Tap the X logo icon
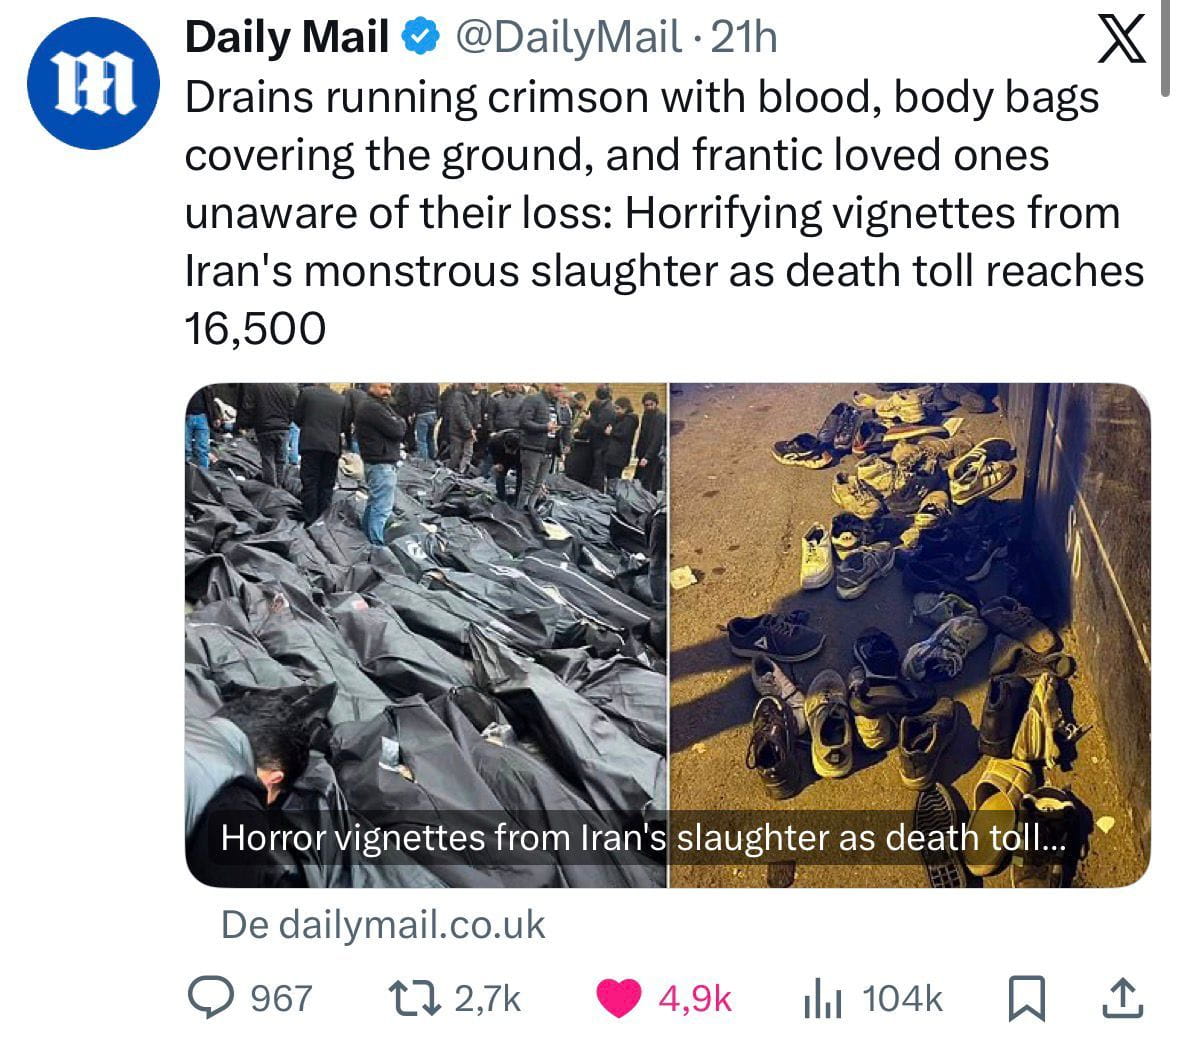Image resolution: width=1179 pixels, height=1048 pixels. tap(1120, 38)
